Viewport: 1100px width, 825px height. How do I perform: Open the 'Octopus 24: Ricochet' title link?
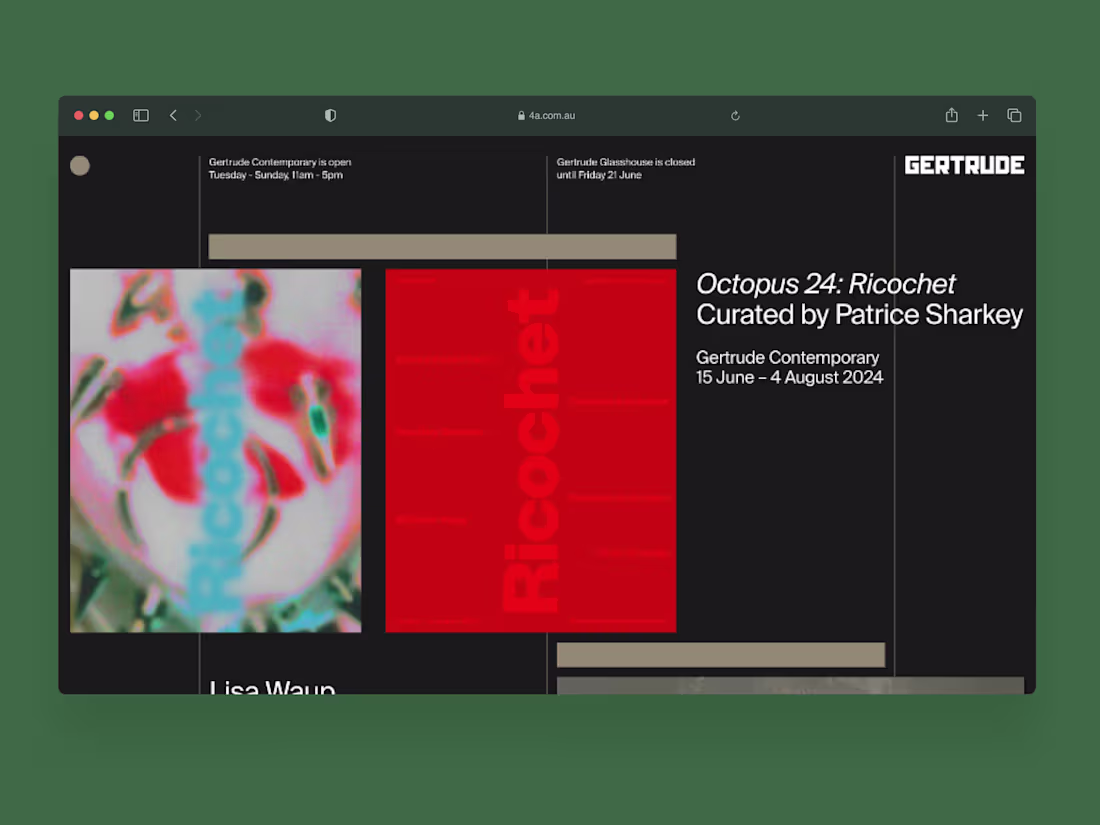point(825,284)
